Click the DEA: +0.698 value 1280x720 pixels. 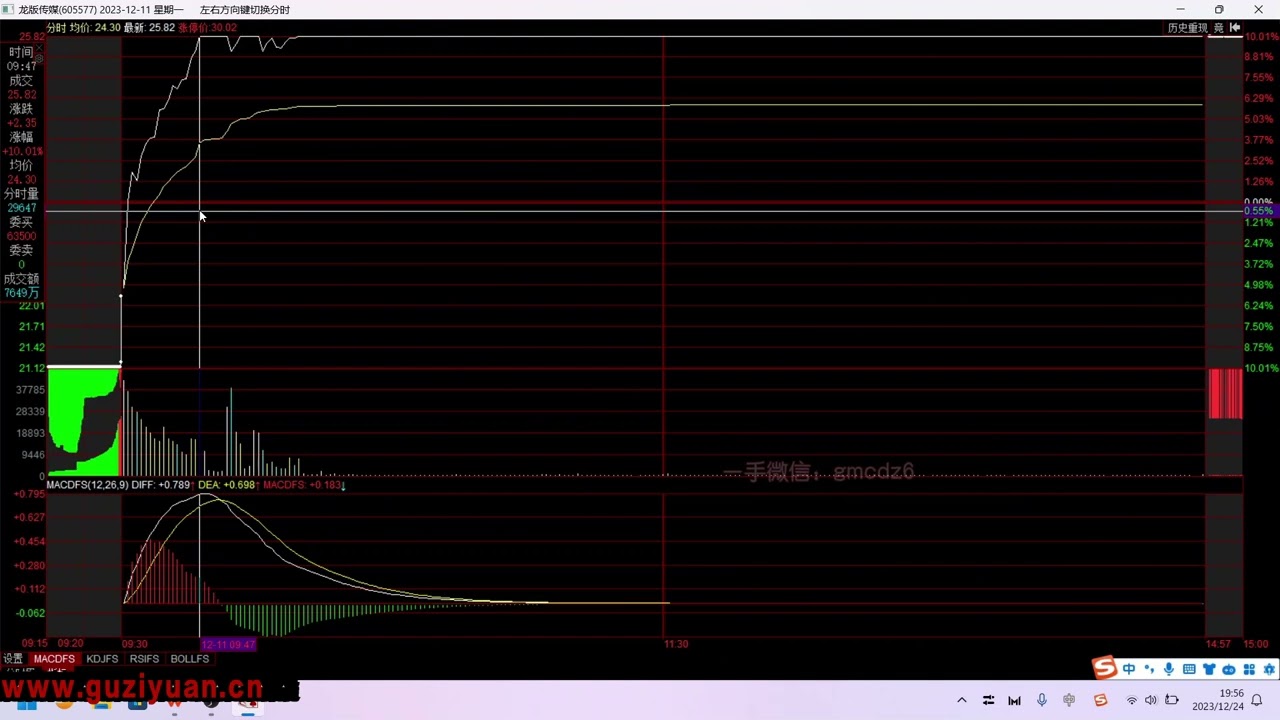[x=226, y=485]
